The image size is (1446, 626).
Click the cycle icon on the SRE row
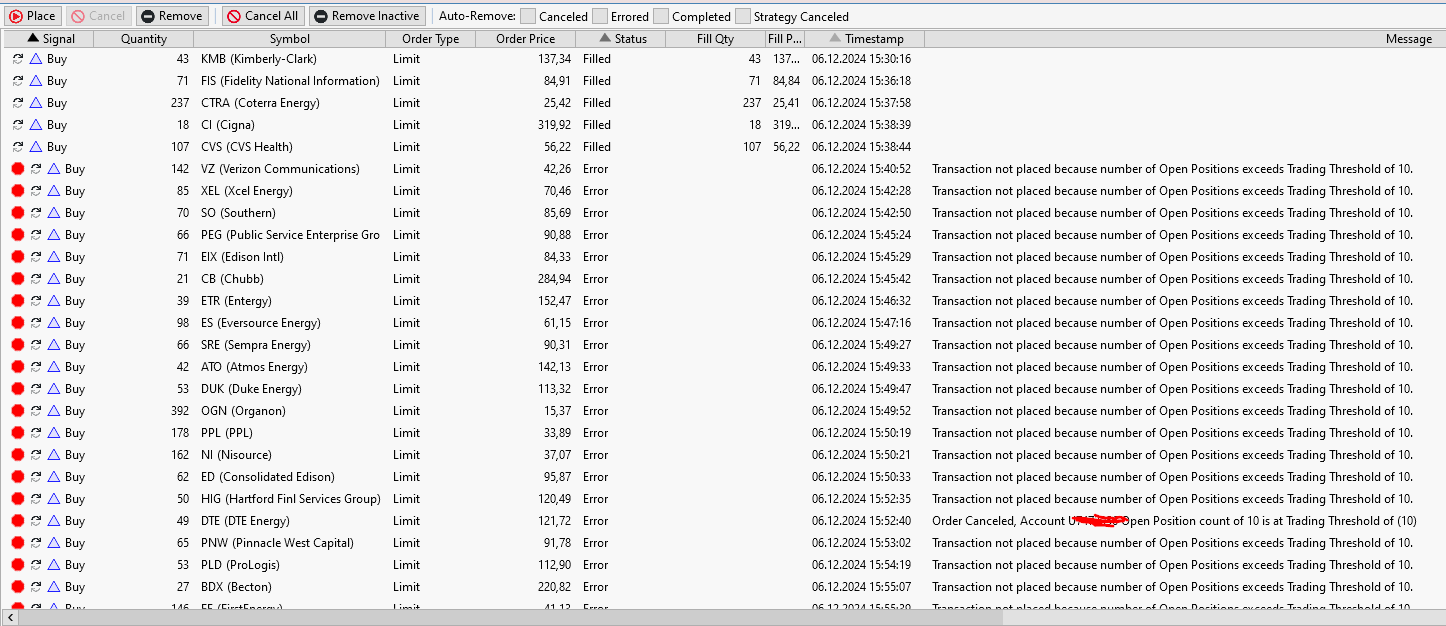(x=36, y=345)
